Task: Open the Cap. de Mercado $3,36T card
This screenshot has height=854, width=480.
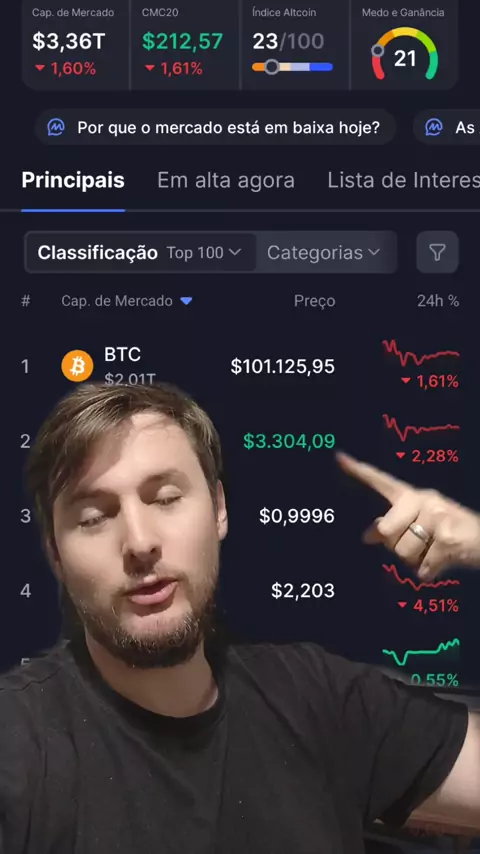Action: (x=76, y=44)
